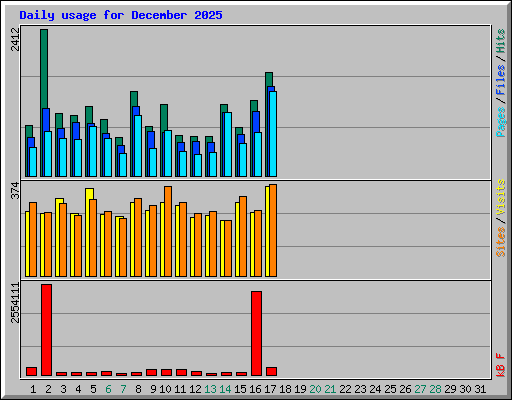512x400 pixels.
Task: Click the Sites legend label
Action: (x=501, y=242)
